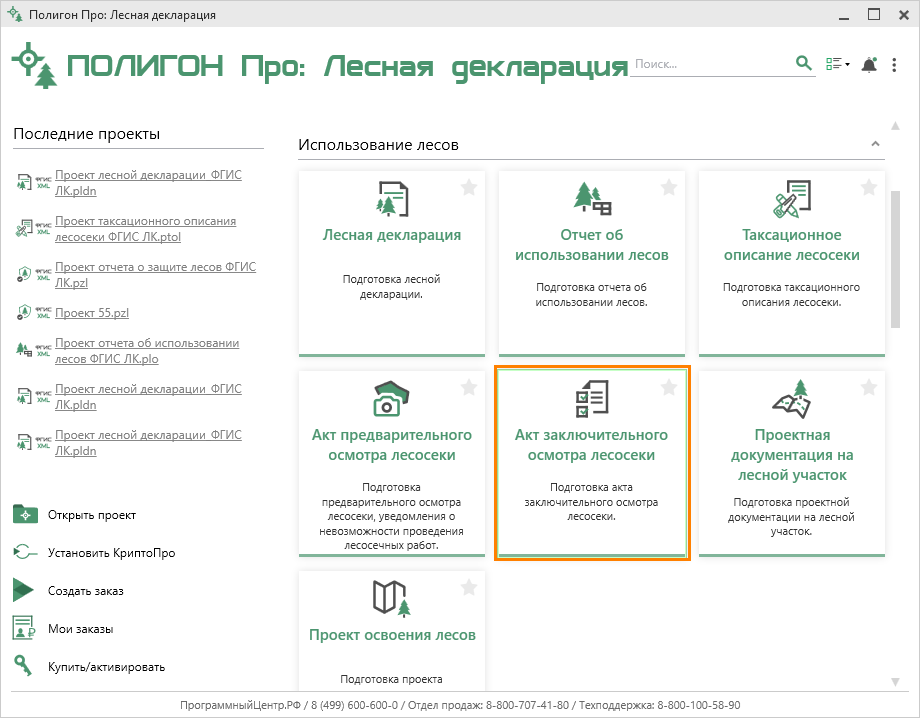Click the vertical scrollbar thumb
Viewport: 920px width, 718px height.
(x=895, y=259)
